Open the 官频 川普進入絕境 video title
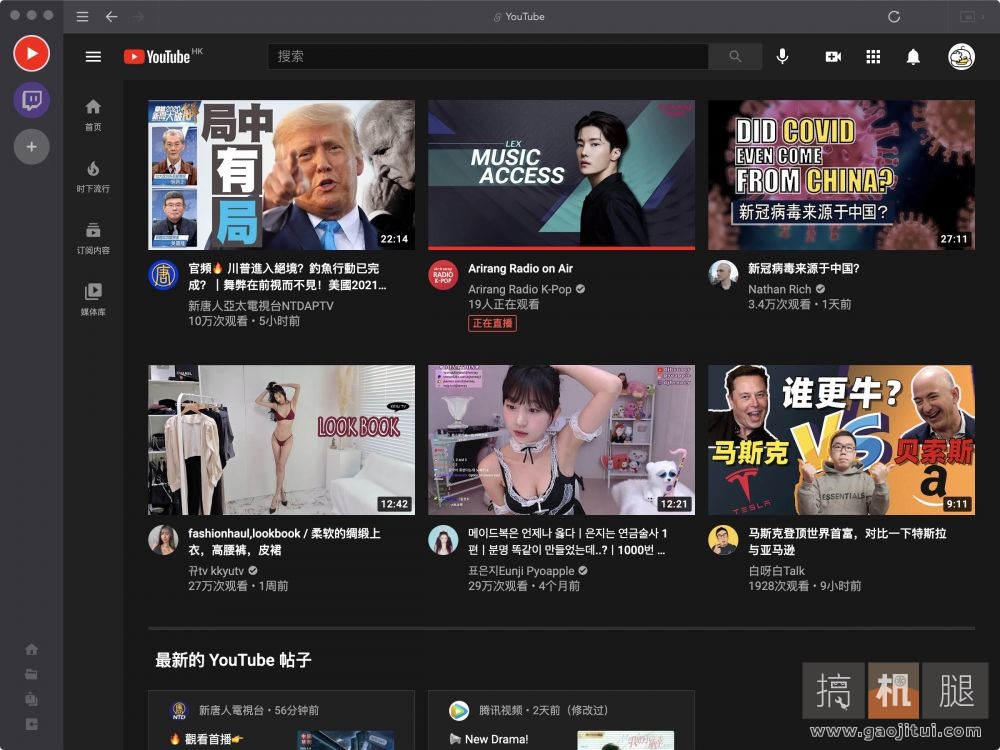The width and height of the screenshot is (1000, 750). click(287, 277)
